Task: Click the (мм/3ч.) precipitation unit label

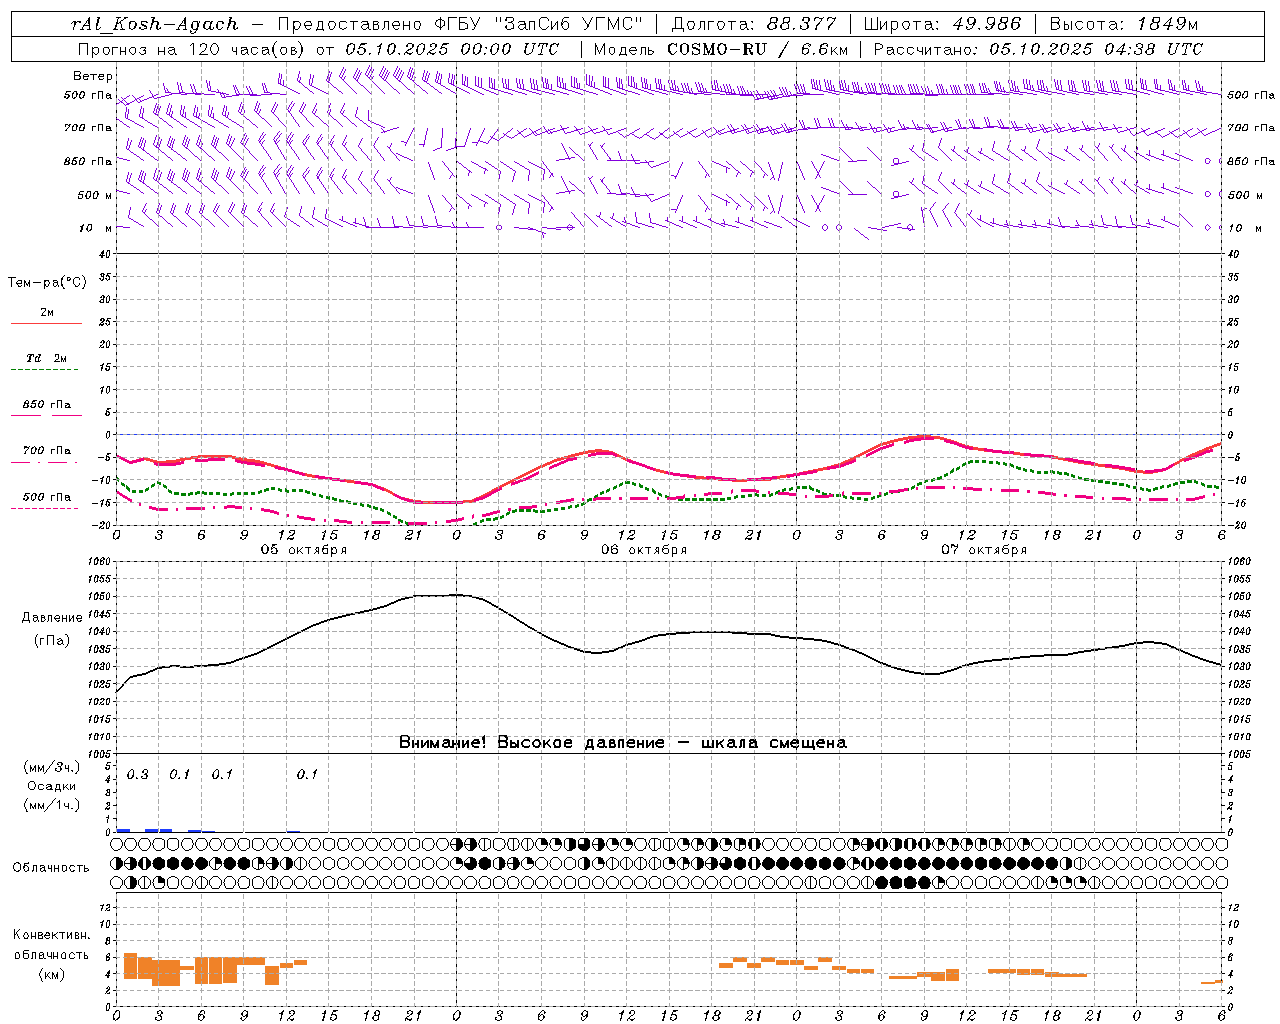Action: 52,768
